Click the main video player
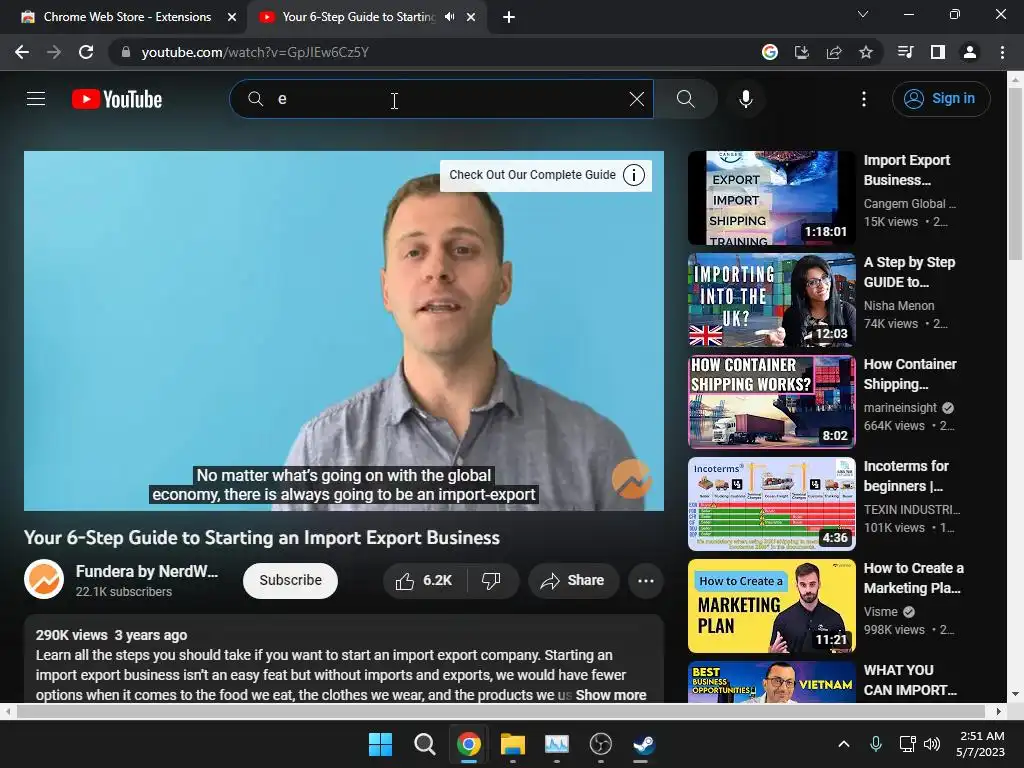Screen dimensions: 1024x768 [x=344, y=331]
